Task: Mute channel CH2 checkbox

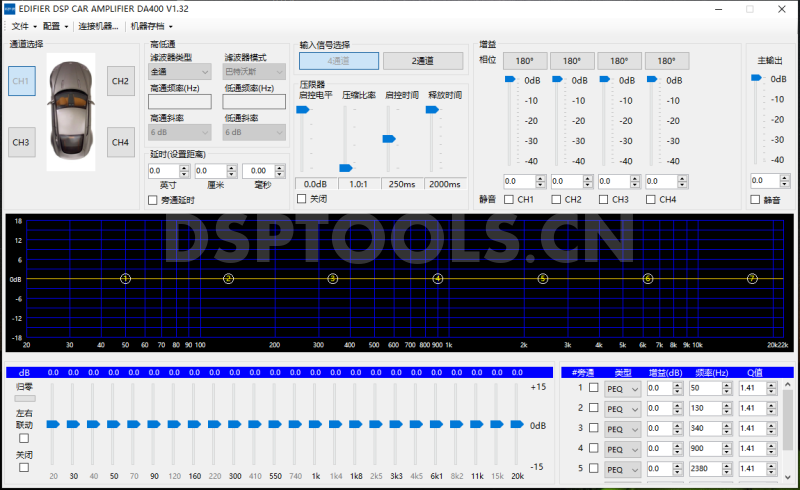Action: click(556, 200)
